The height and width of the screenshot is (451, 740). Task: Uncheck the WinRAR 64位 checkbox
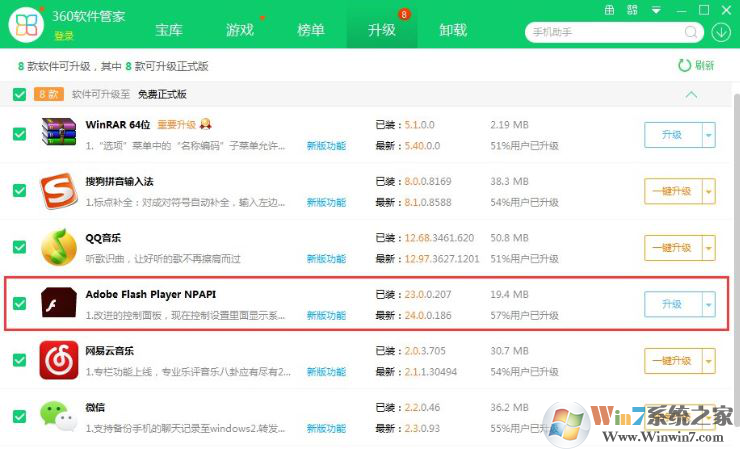19,134
